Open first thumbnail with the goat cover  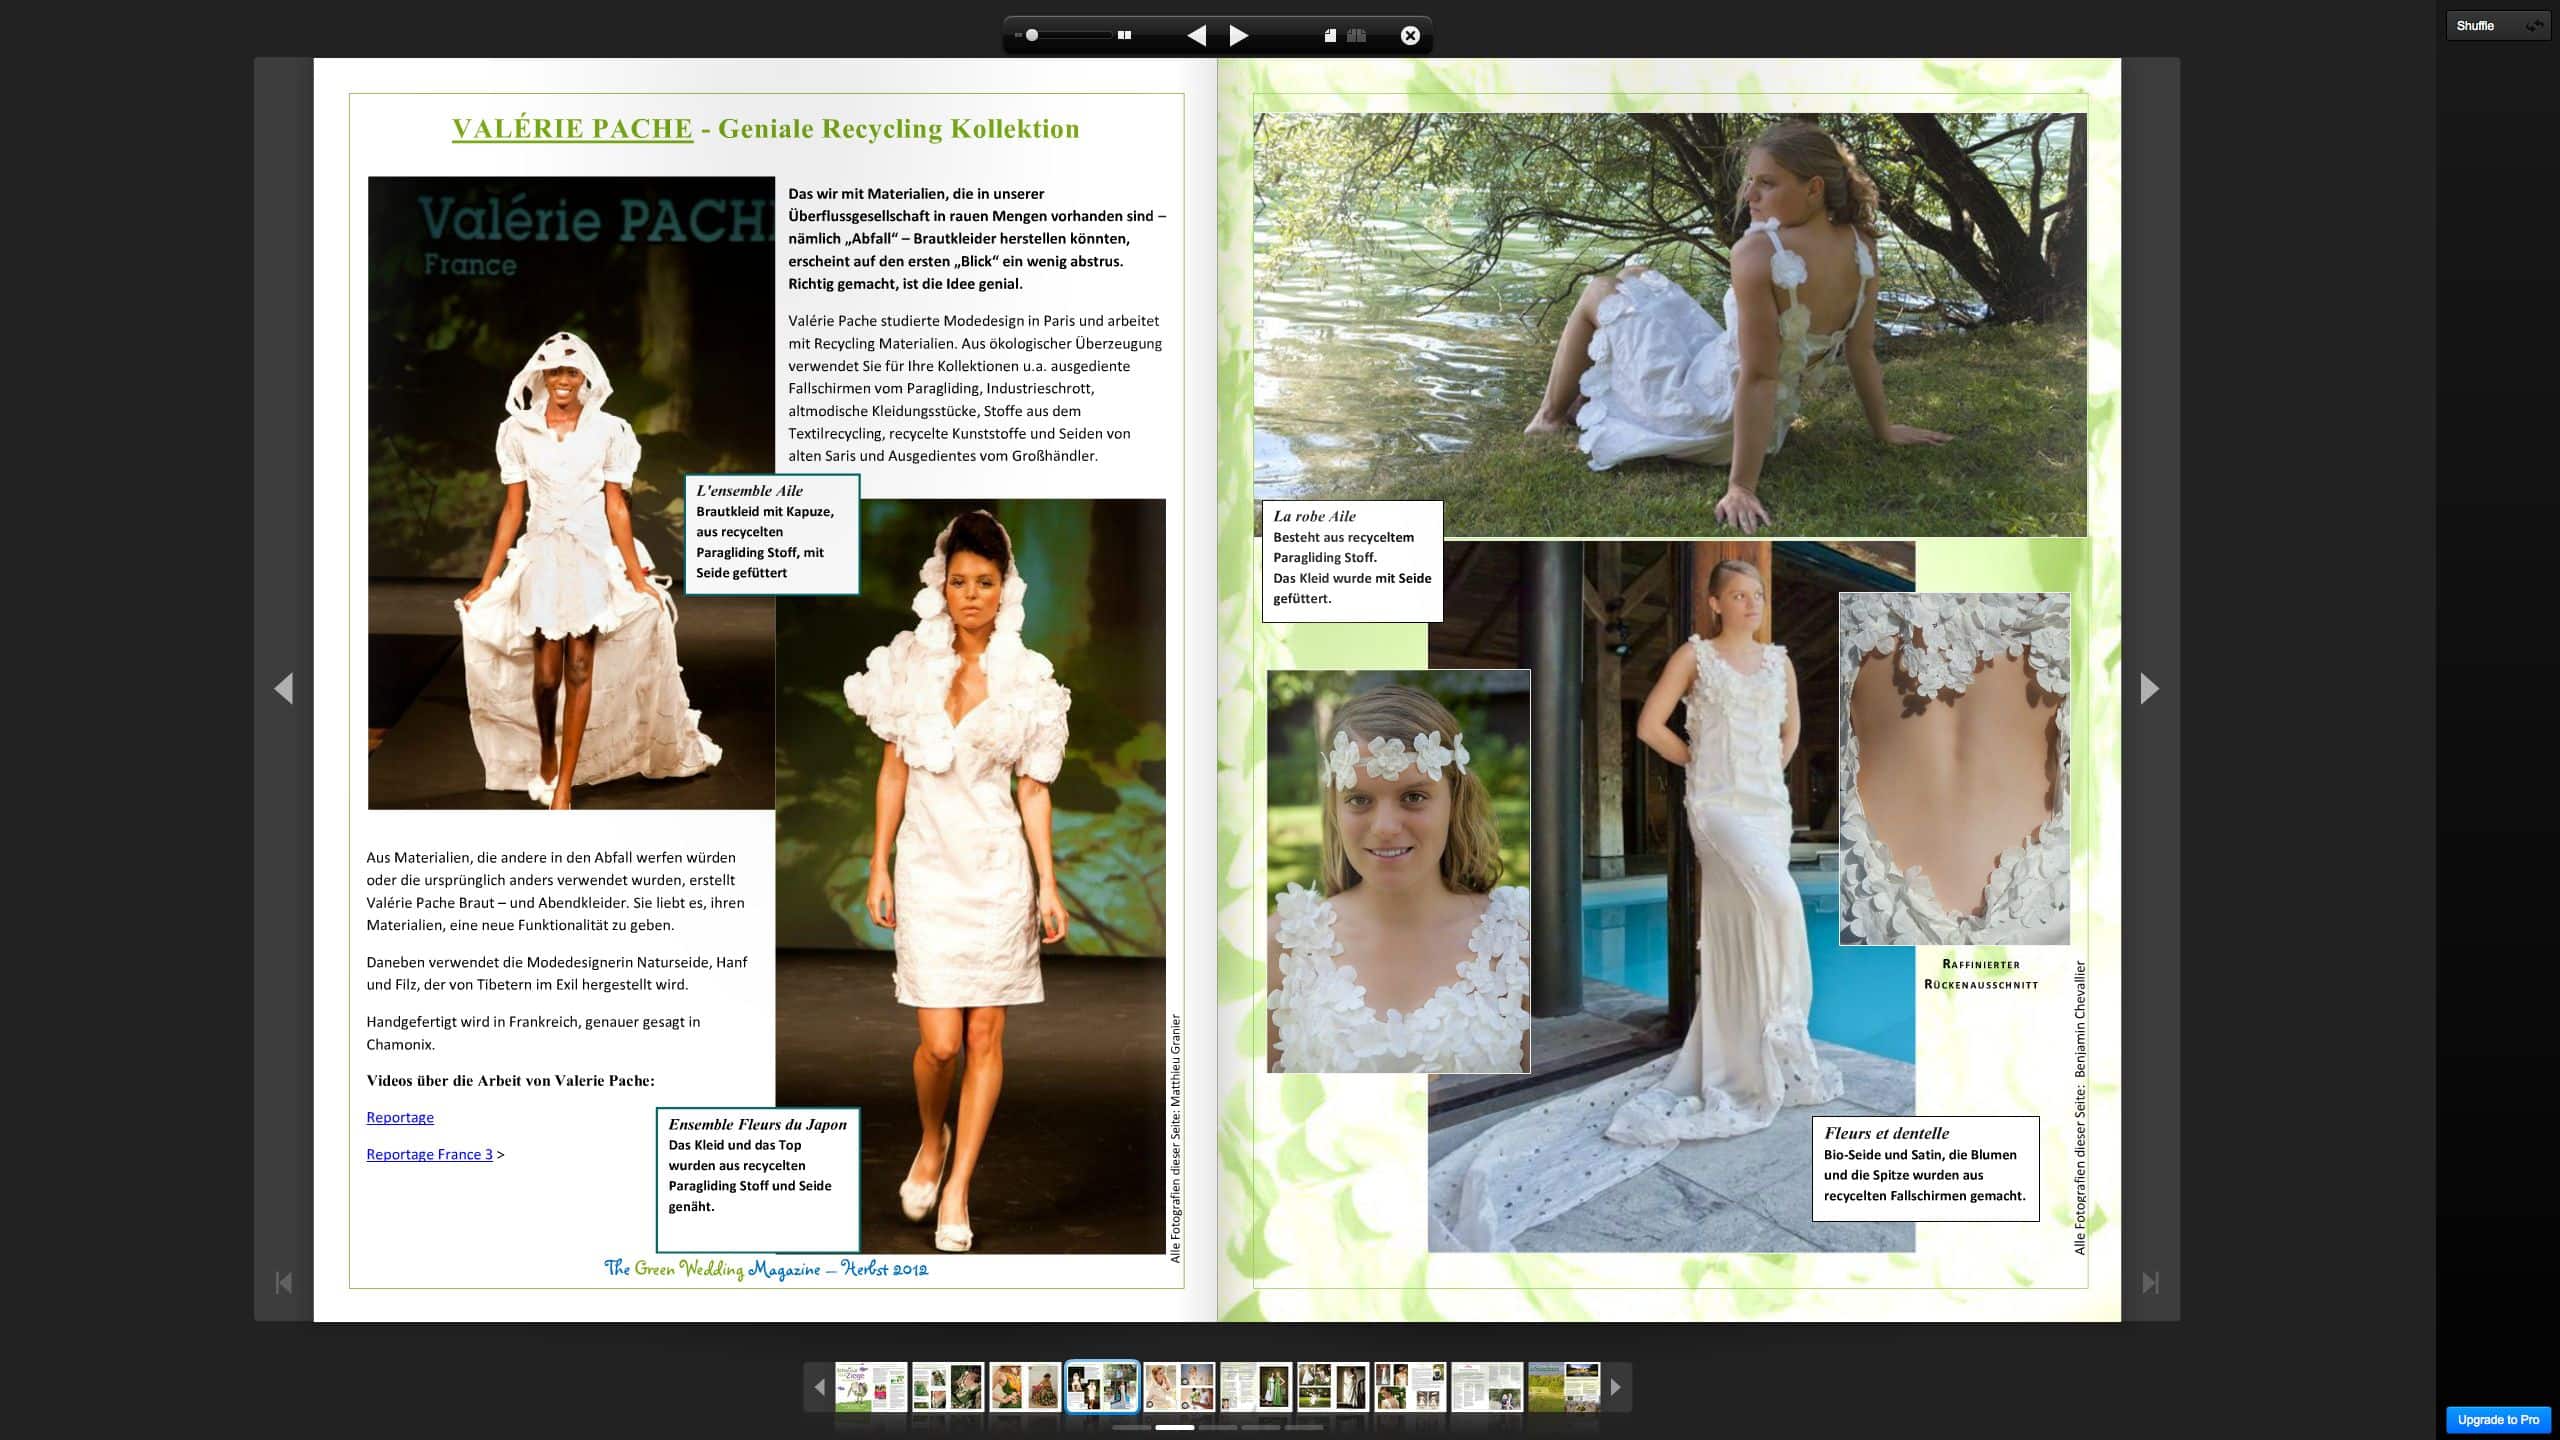(x=871, y=1387)
